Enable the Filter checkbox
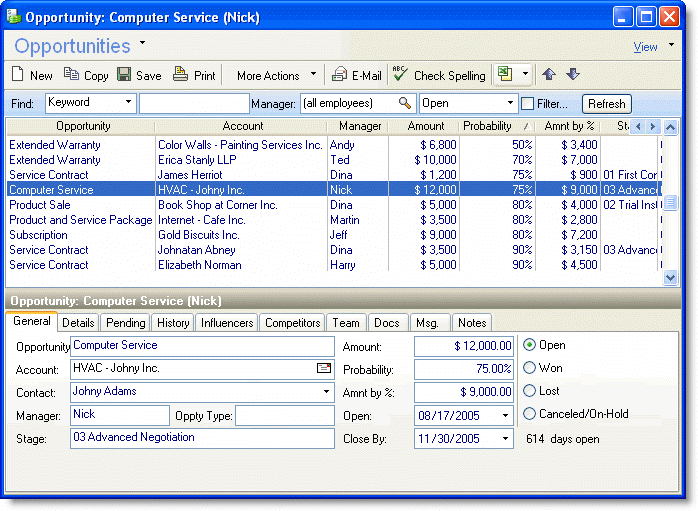 click(x=527, y=103)
